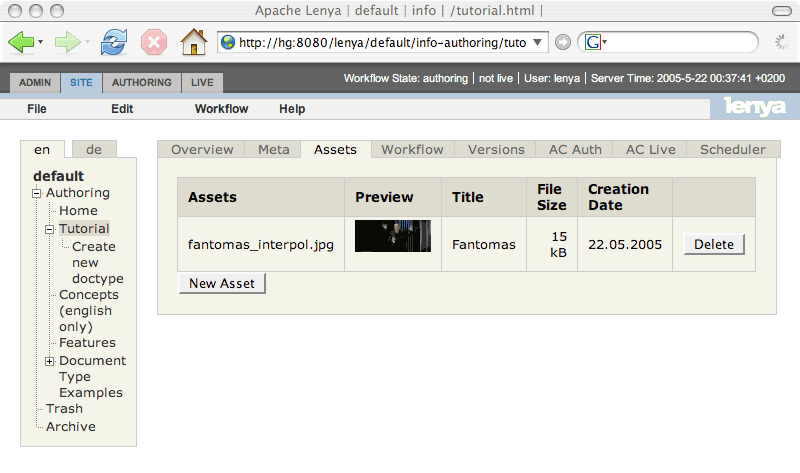Click the browser Back arrow icon
This screenshot has height=473, width=800.
[21, 42]
